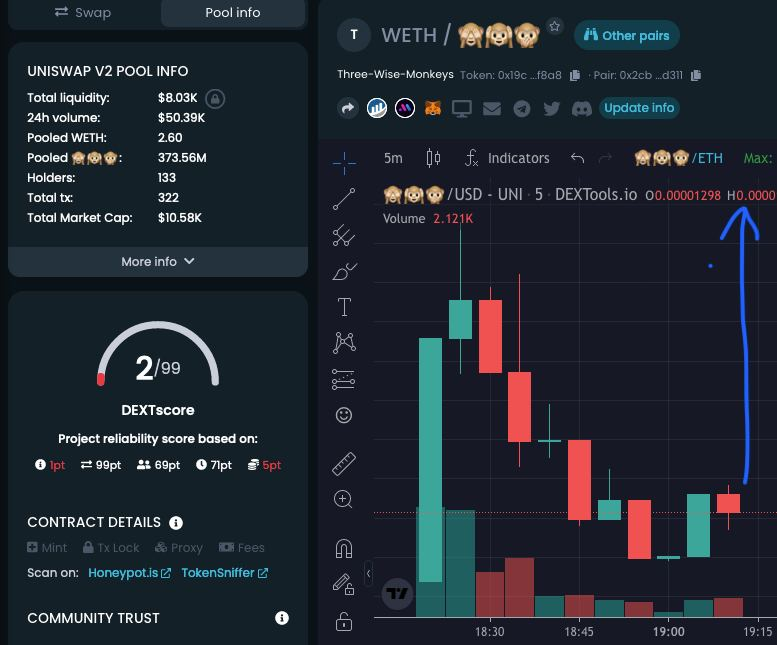The image size is (777, 645).
Task: Select the pitchfork drawing tool
Action: 344,235
